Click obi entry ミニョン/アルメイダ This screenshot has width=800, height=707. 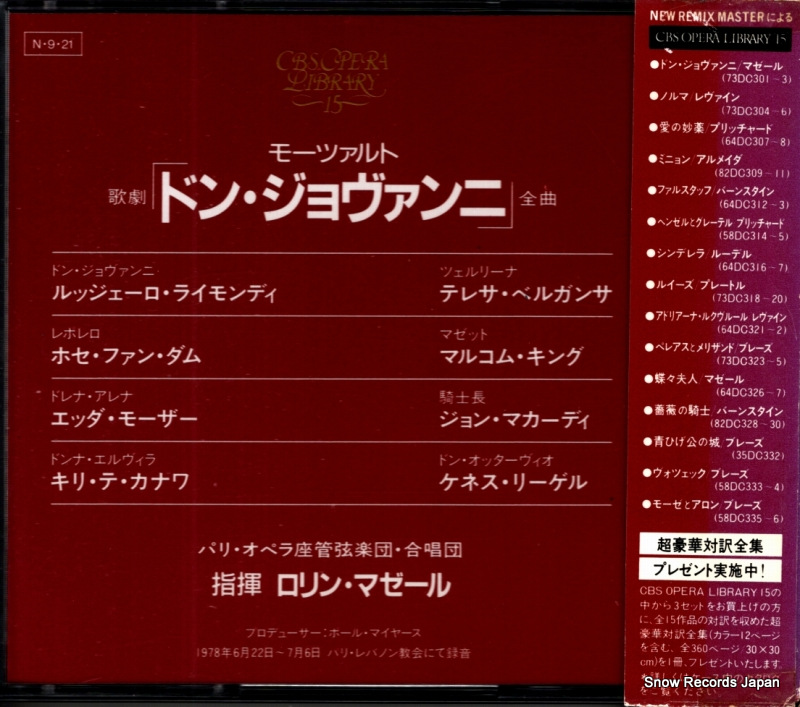pos(694,160)
